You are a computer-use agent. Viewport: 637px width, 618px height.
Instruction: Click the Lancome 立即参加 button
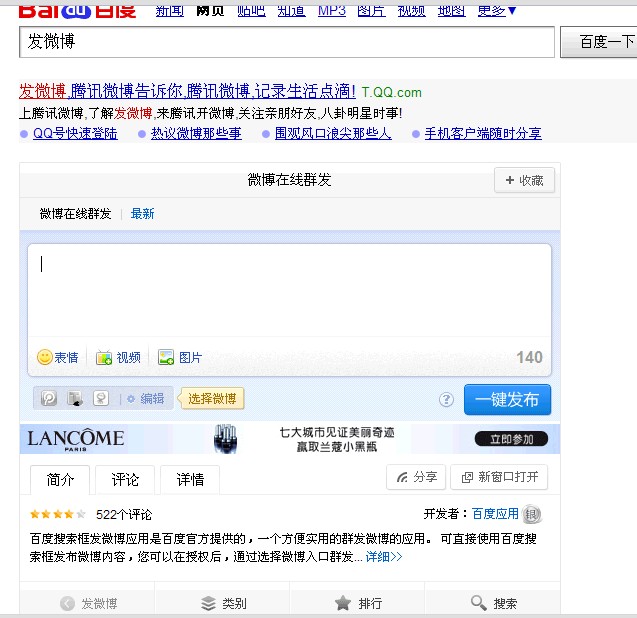point(511,439)
